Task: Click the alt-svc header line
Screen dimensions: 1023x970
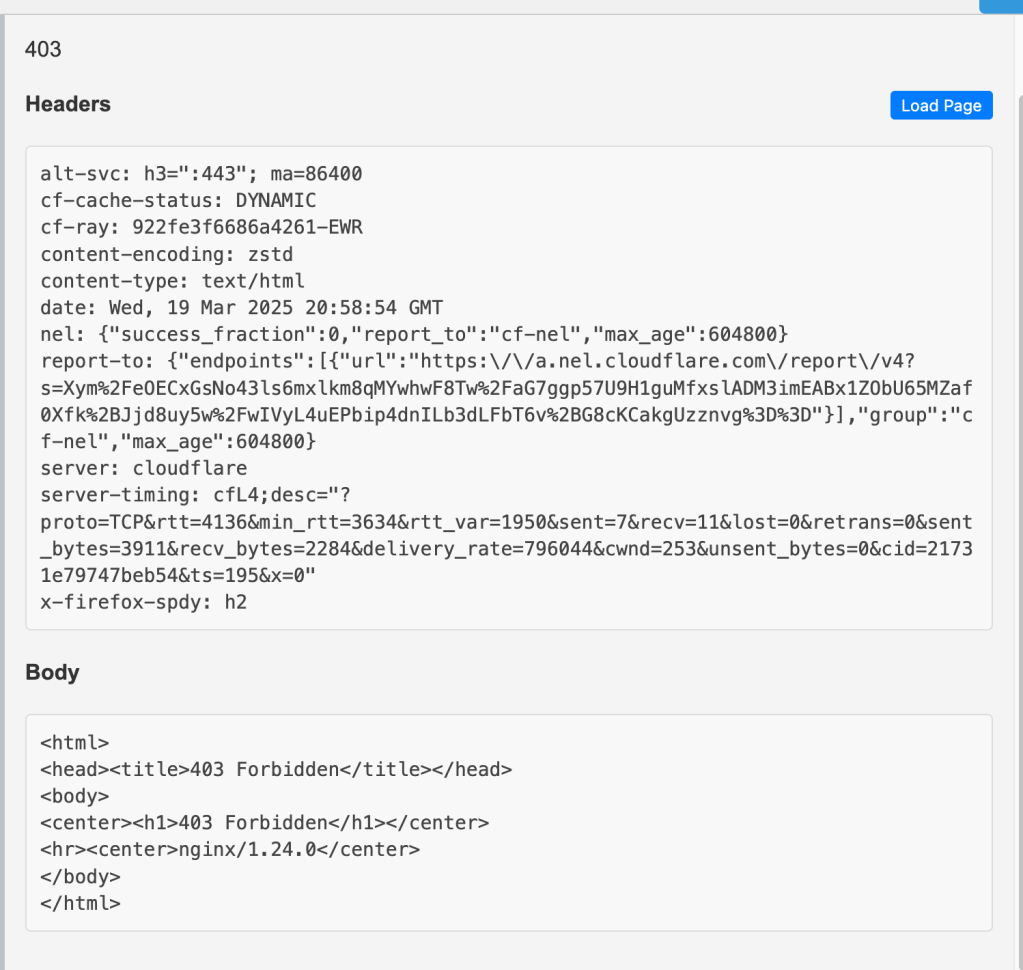Action: [x=201, y=174]
